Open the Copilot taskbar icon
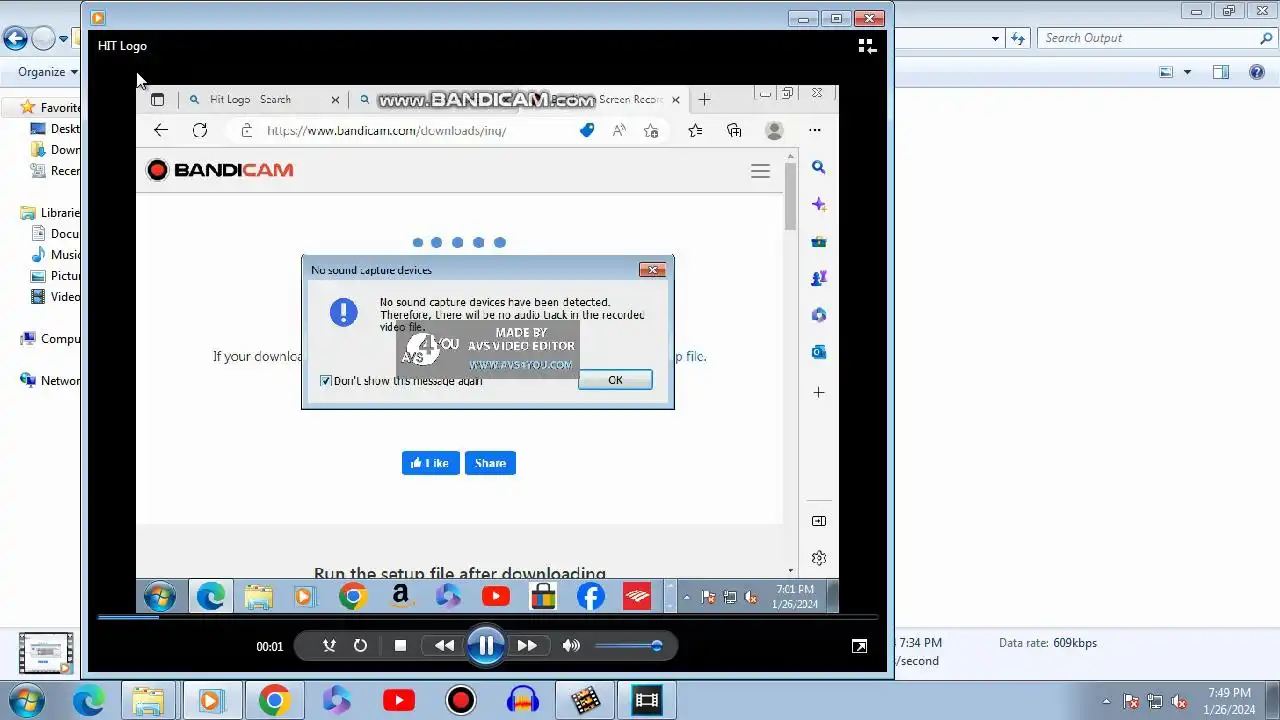The image size is (1280, 720). tap(337, 700)
